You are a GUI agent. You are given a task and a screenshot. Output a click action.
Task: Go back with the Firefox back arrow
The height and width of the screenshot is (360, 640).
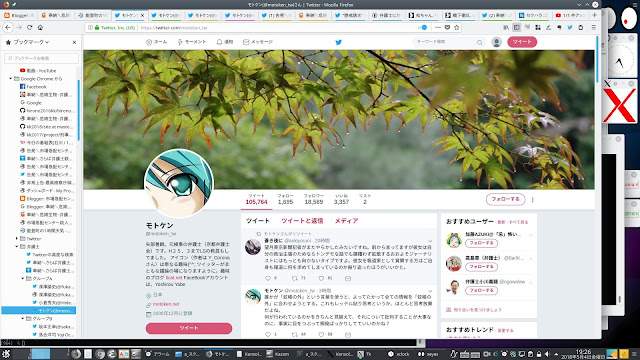(x=8, y=27)
